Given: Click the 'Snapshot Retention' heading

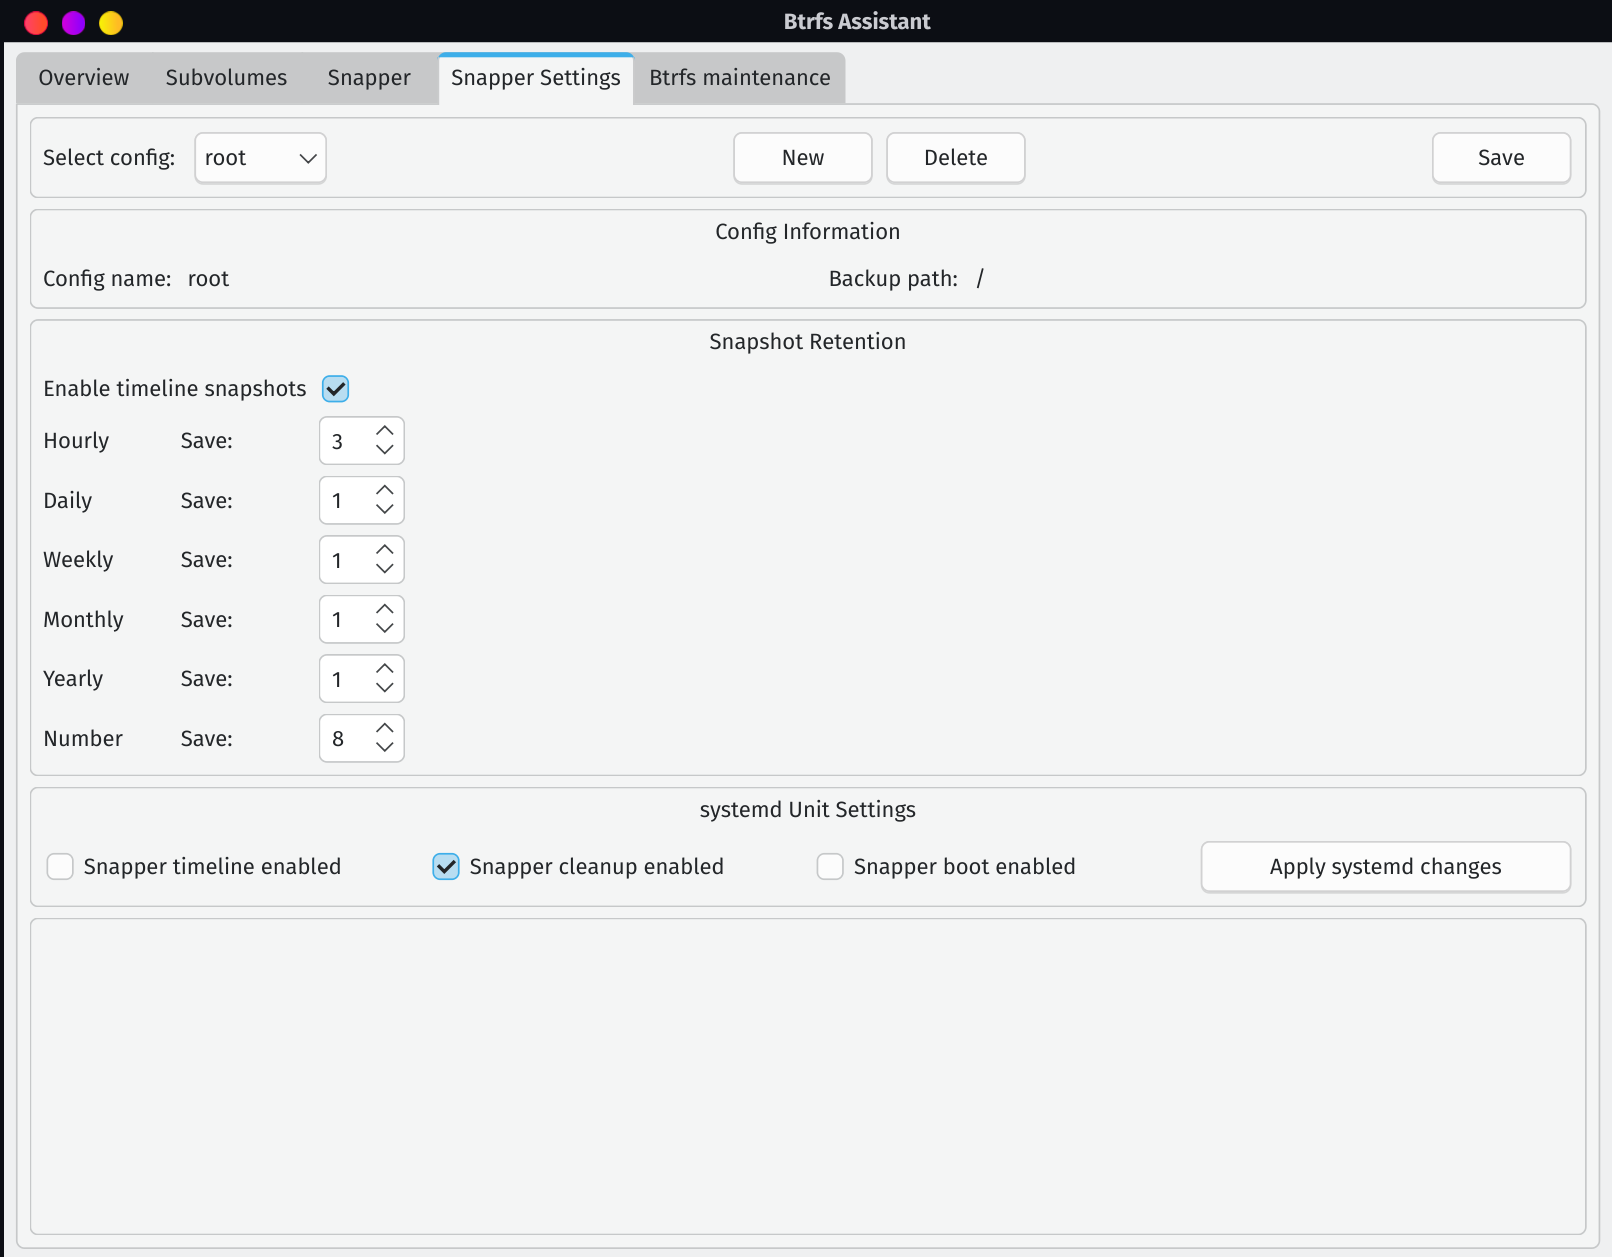Looking at the screenshot, I should (808, 342).
